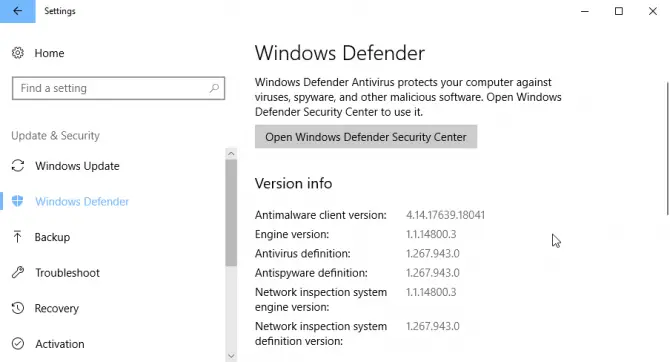Click Open Windows Defender Security Center

366,137
